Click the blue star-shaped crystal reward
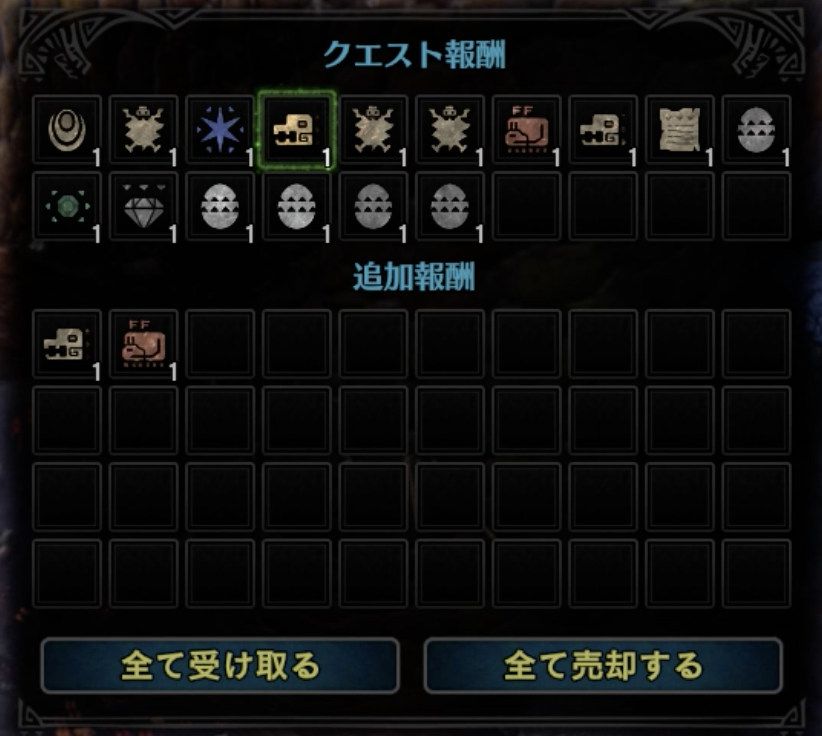Image resolution: width=822 pixels, height=736 pixels. (x=220, y=129)
